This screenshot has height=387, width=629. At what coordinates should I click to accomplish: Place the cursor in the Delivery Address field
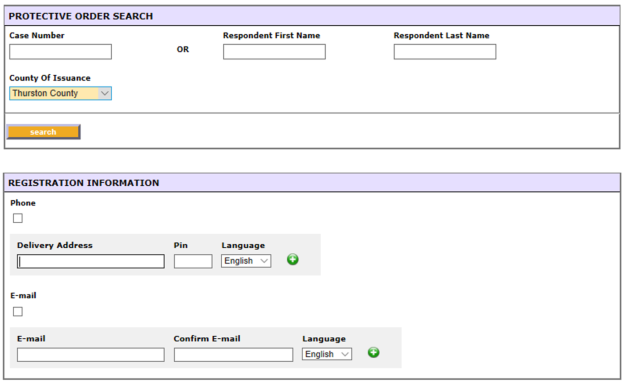coord(91,261)
